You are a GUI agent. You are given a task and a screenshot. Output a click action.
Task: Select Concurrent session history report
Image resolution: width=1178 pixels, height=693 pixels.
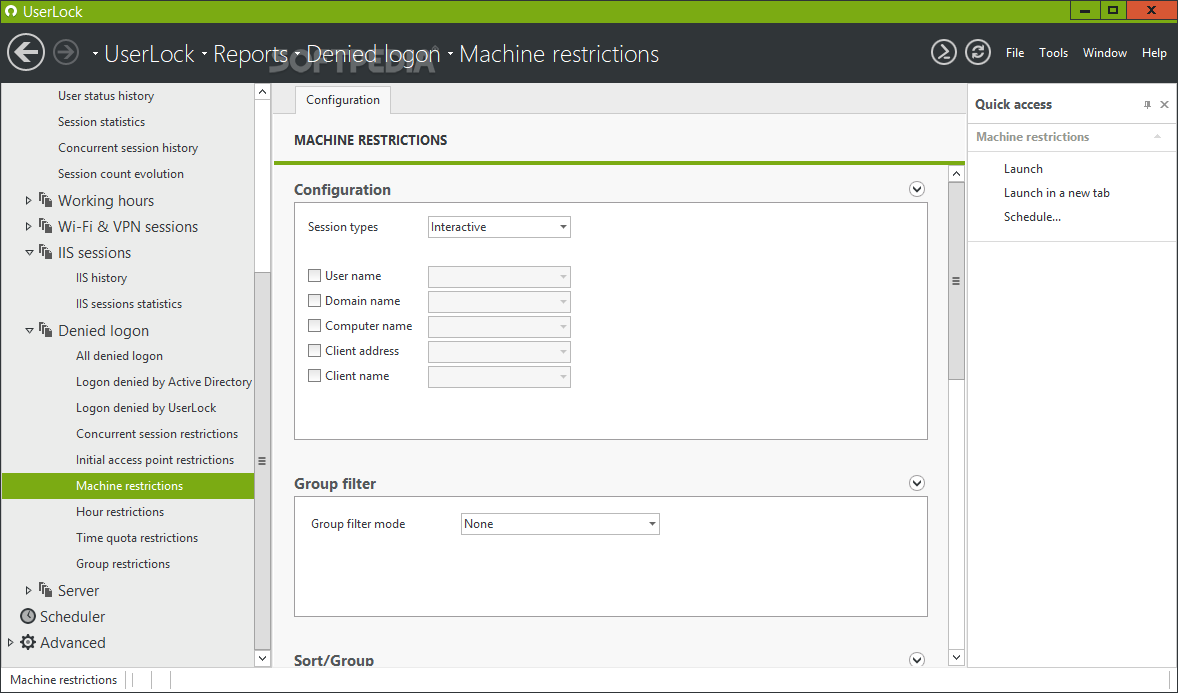(128, 148)
